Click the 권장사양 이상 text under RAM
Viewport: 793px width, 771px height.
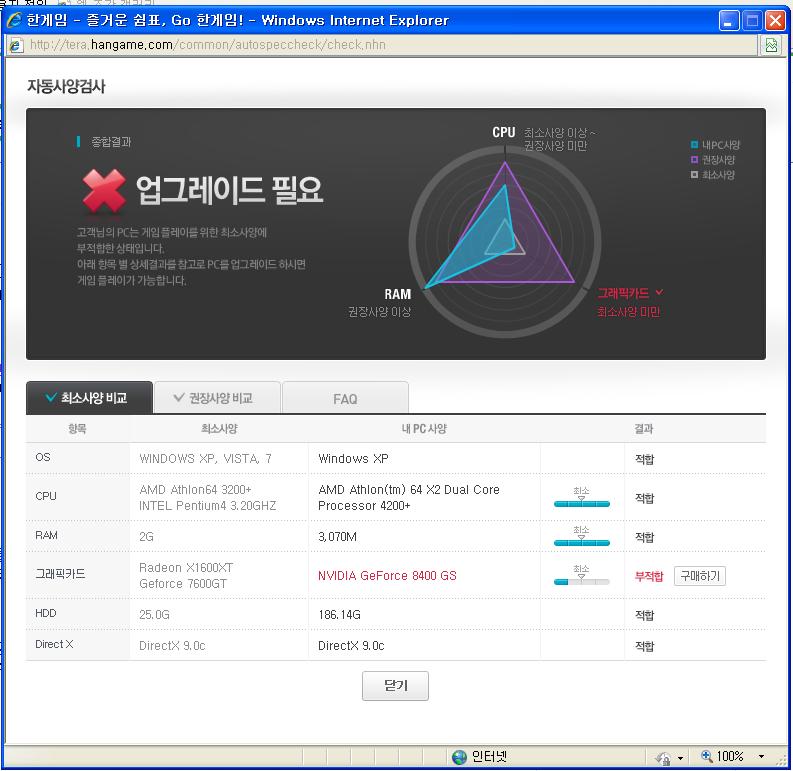tap(379, 312)
